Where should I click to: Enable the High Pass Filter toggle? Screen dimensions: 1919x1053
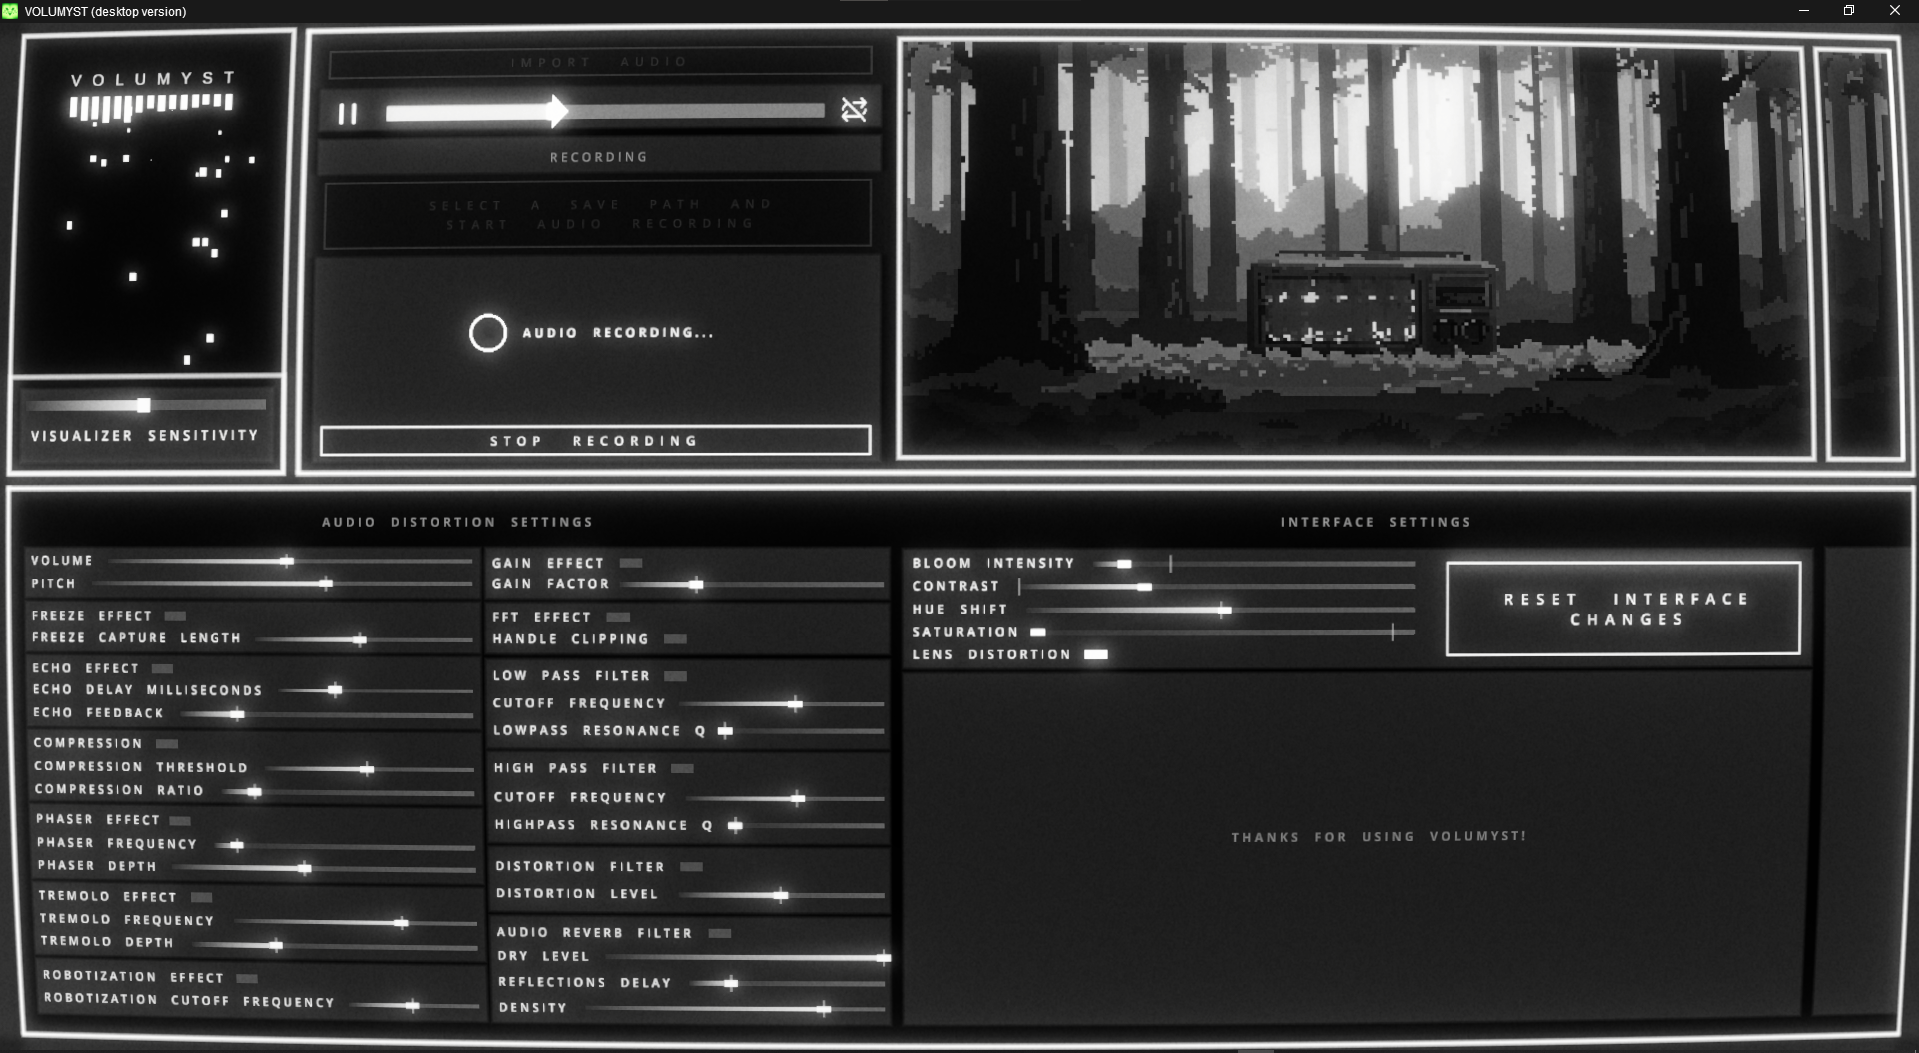point(682,768)
